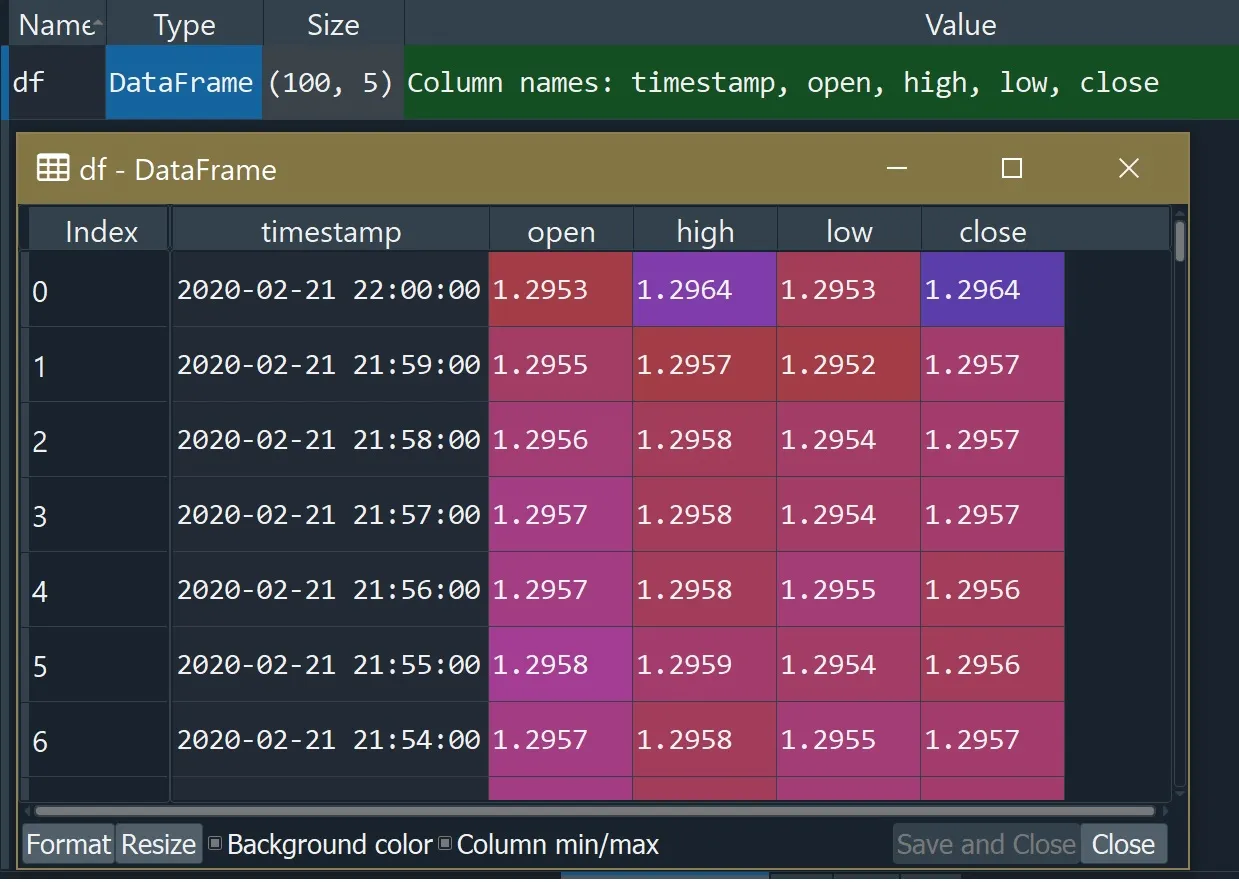Click the Resize button
Image resolution: width=1239 pixels, height=882 pixels.
click(159, 845)
